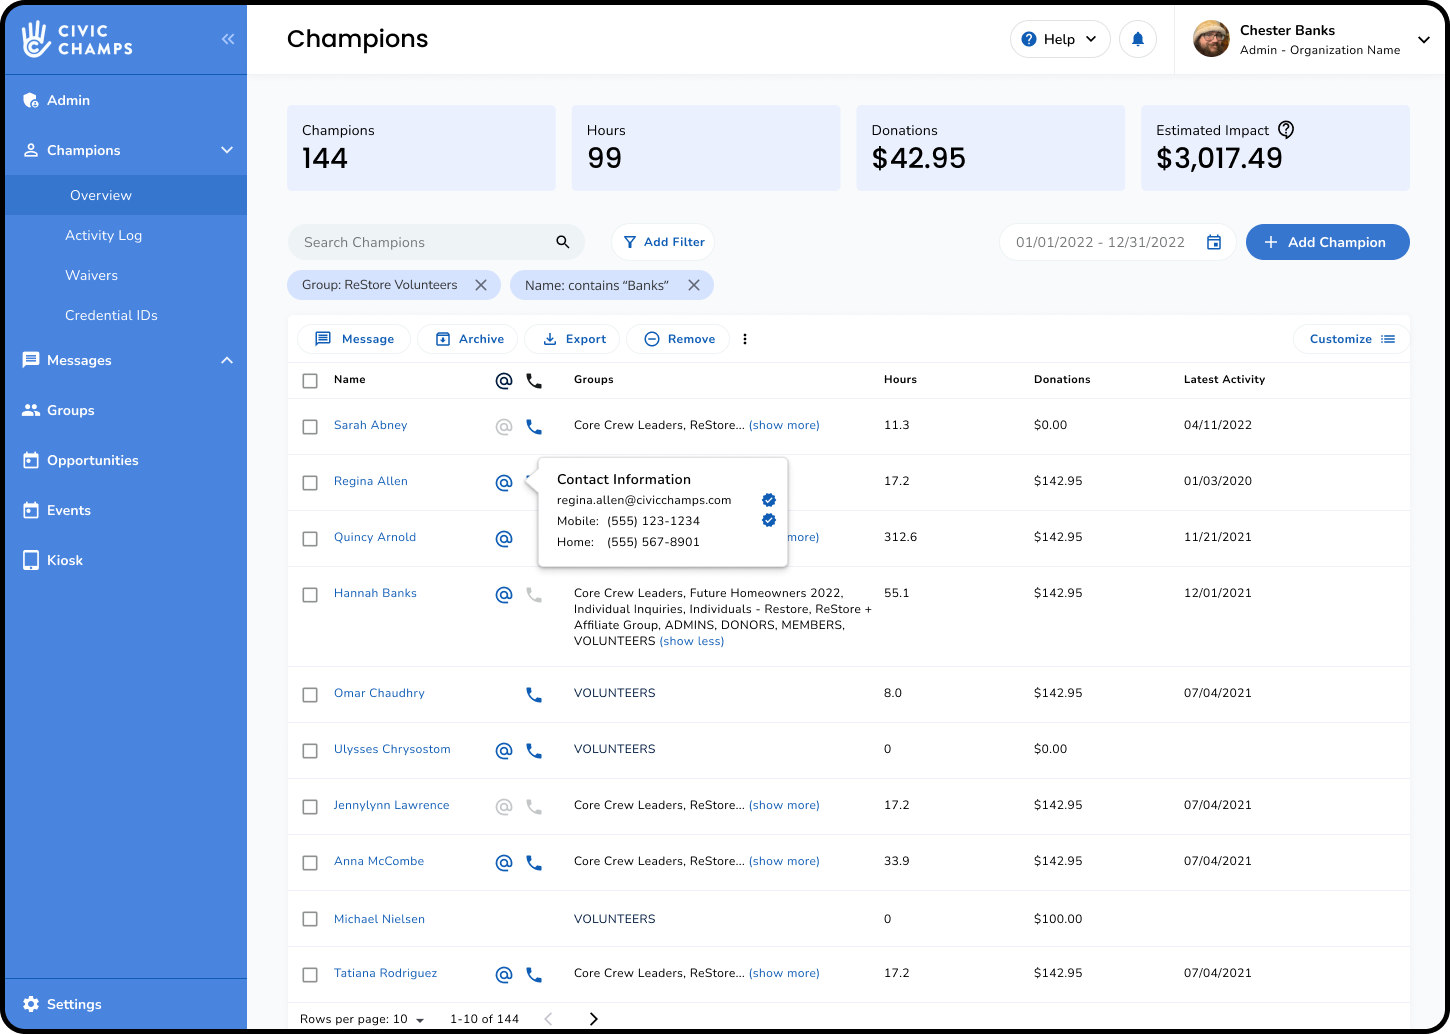Check the checkbox next to Hannah Banks
The image size is (1450, 1034).
pos(310,594)
